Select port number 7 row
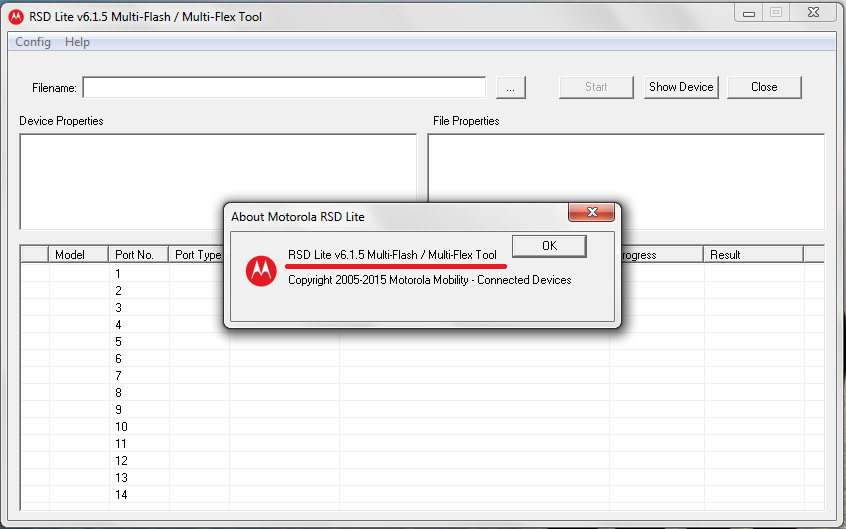This screenshot has width=846, height=529. pyautogui.click(x=422, y=376)
